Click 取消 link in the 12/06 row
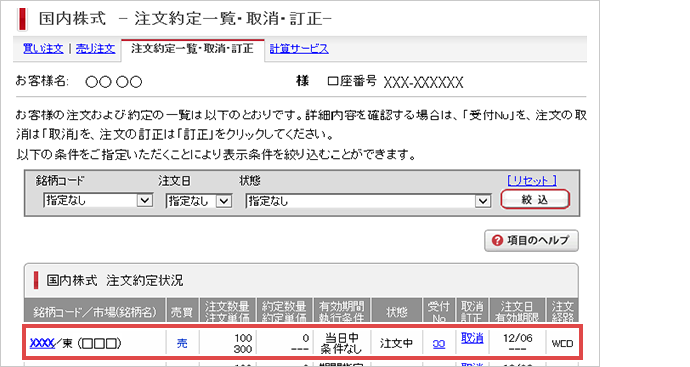This screenshot has width=690, height=367. pos(472,338)
